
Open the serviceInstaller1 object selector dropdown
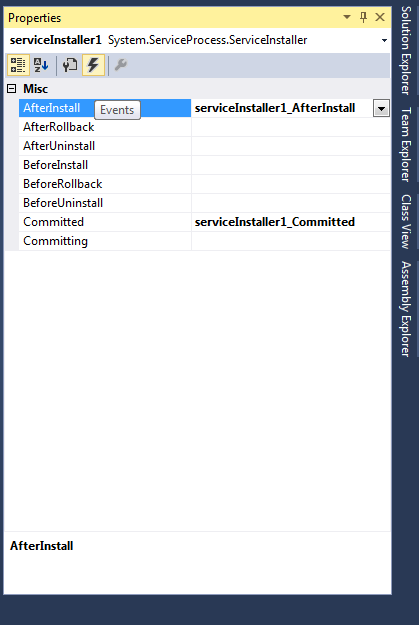coord(384,40)
